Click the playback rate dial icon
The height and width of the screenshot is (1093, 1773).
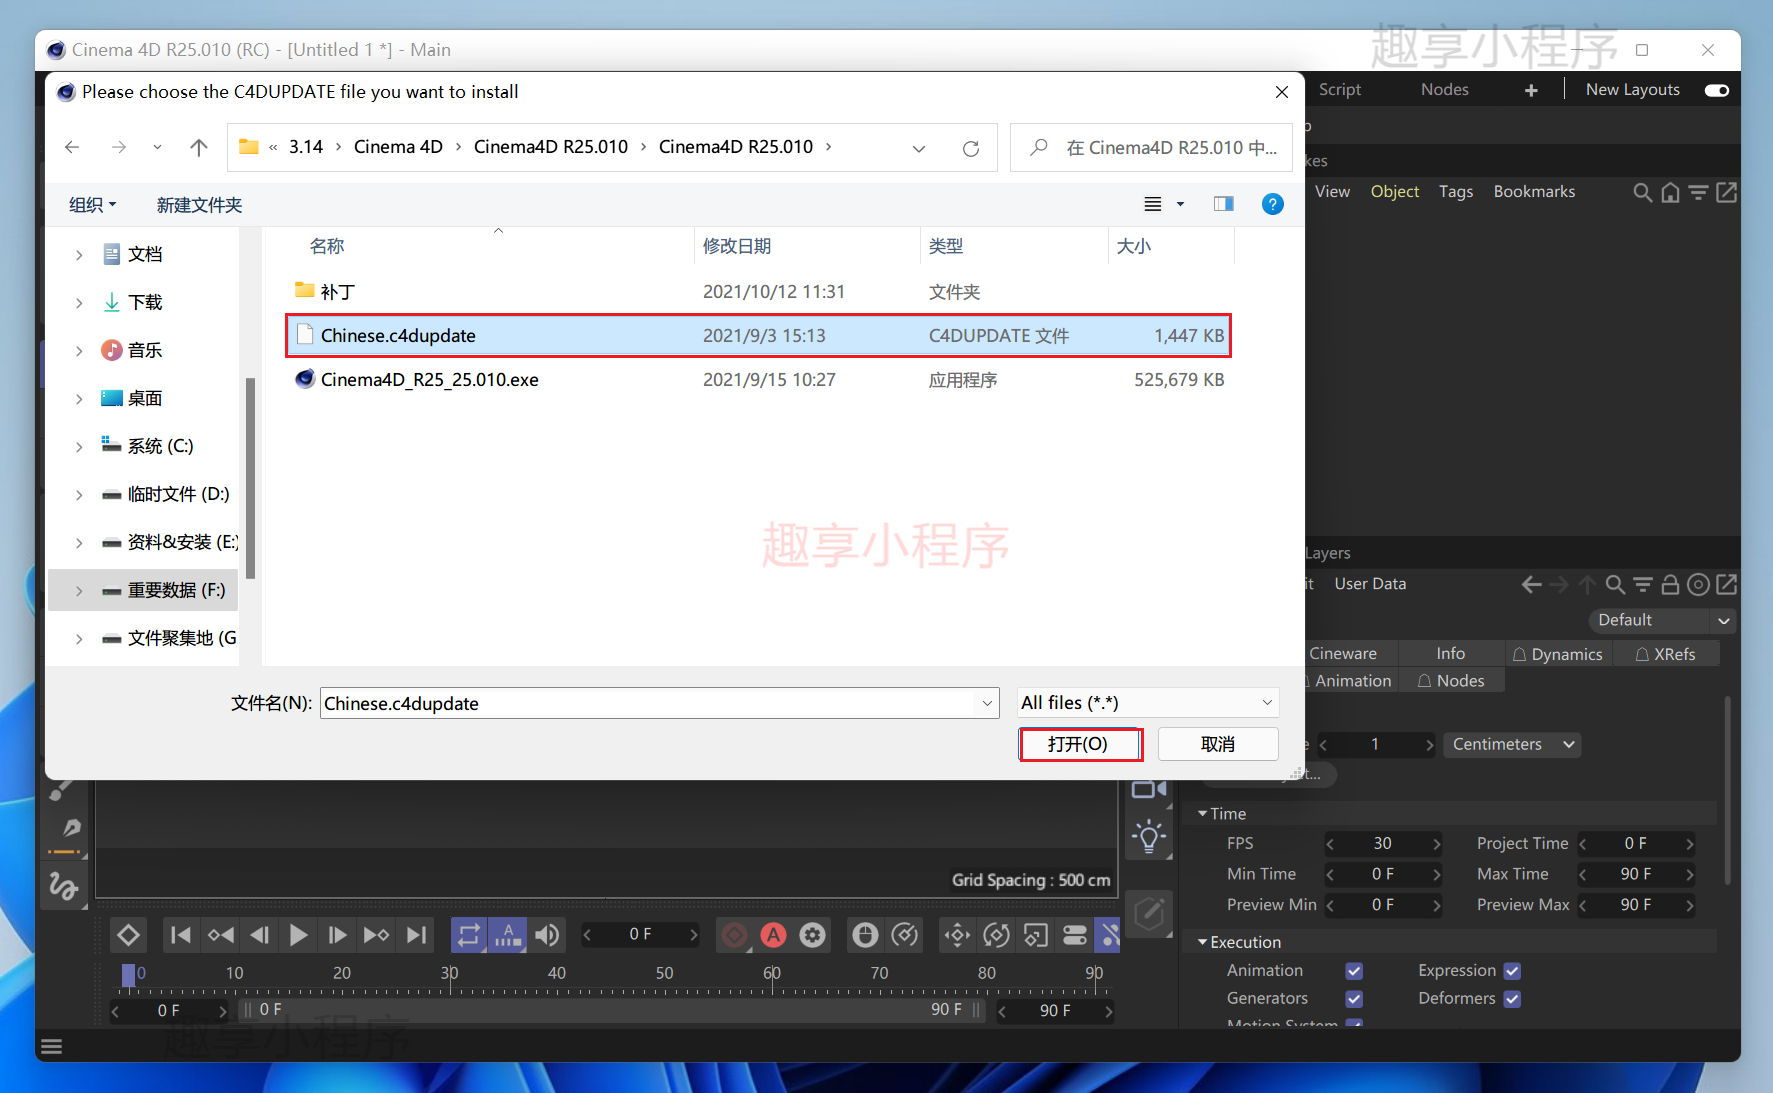click(904, 936)
